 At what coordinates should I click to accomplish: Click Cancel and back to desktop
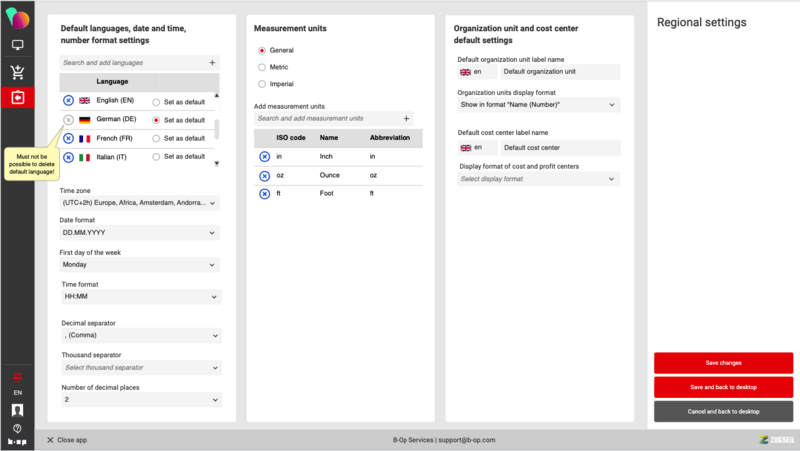pyautogui.click(x=723, y=411)
